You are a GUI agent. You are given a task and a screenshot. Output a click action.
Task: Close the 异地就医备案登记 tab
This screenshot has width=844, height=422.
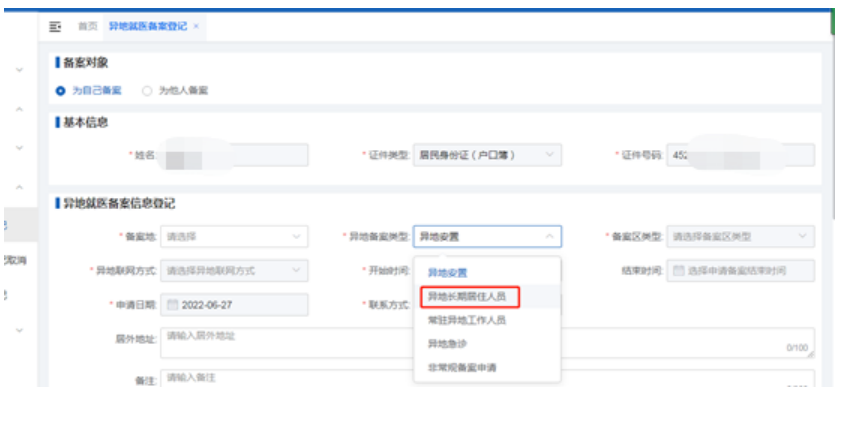point(196,25)
